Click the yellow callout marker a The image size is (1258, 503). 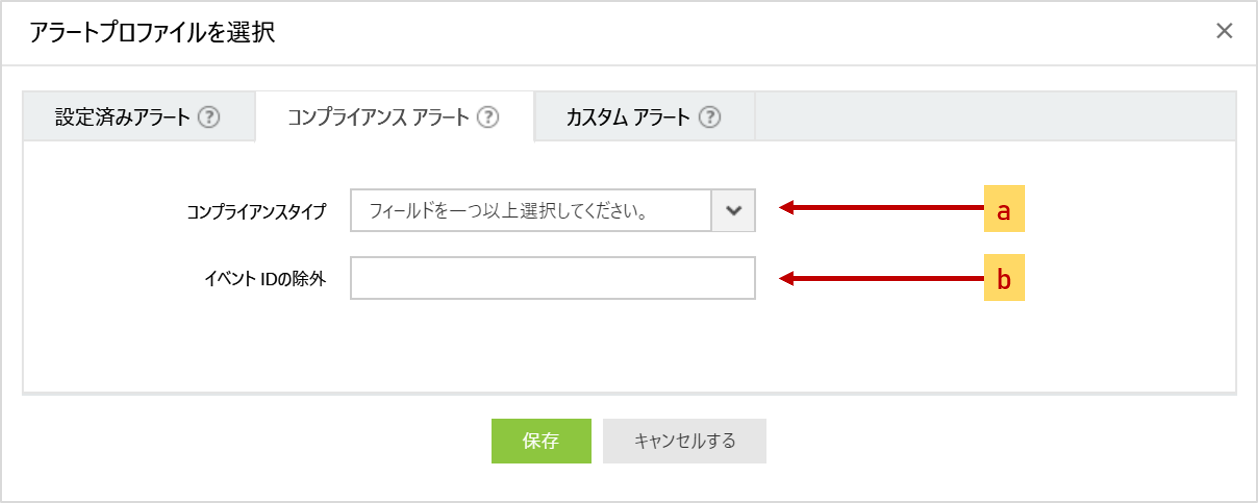1004,209
